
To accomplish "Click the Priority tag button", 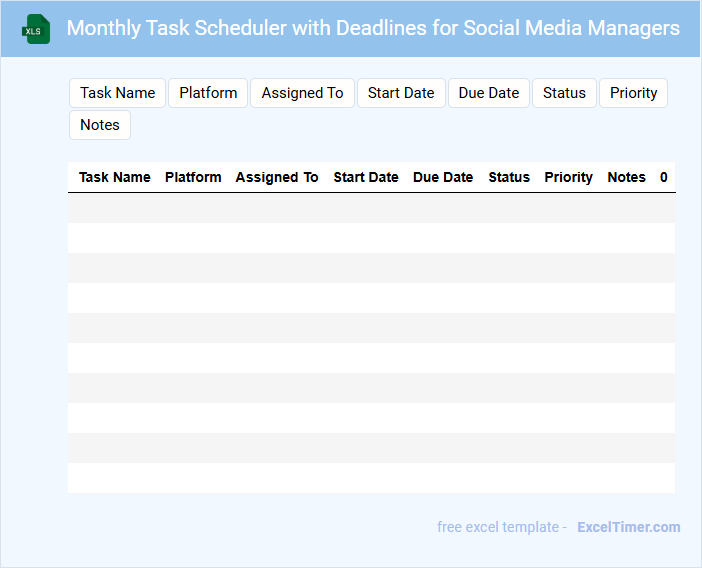I will [x=633, y=93].
